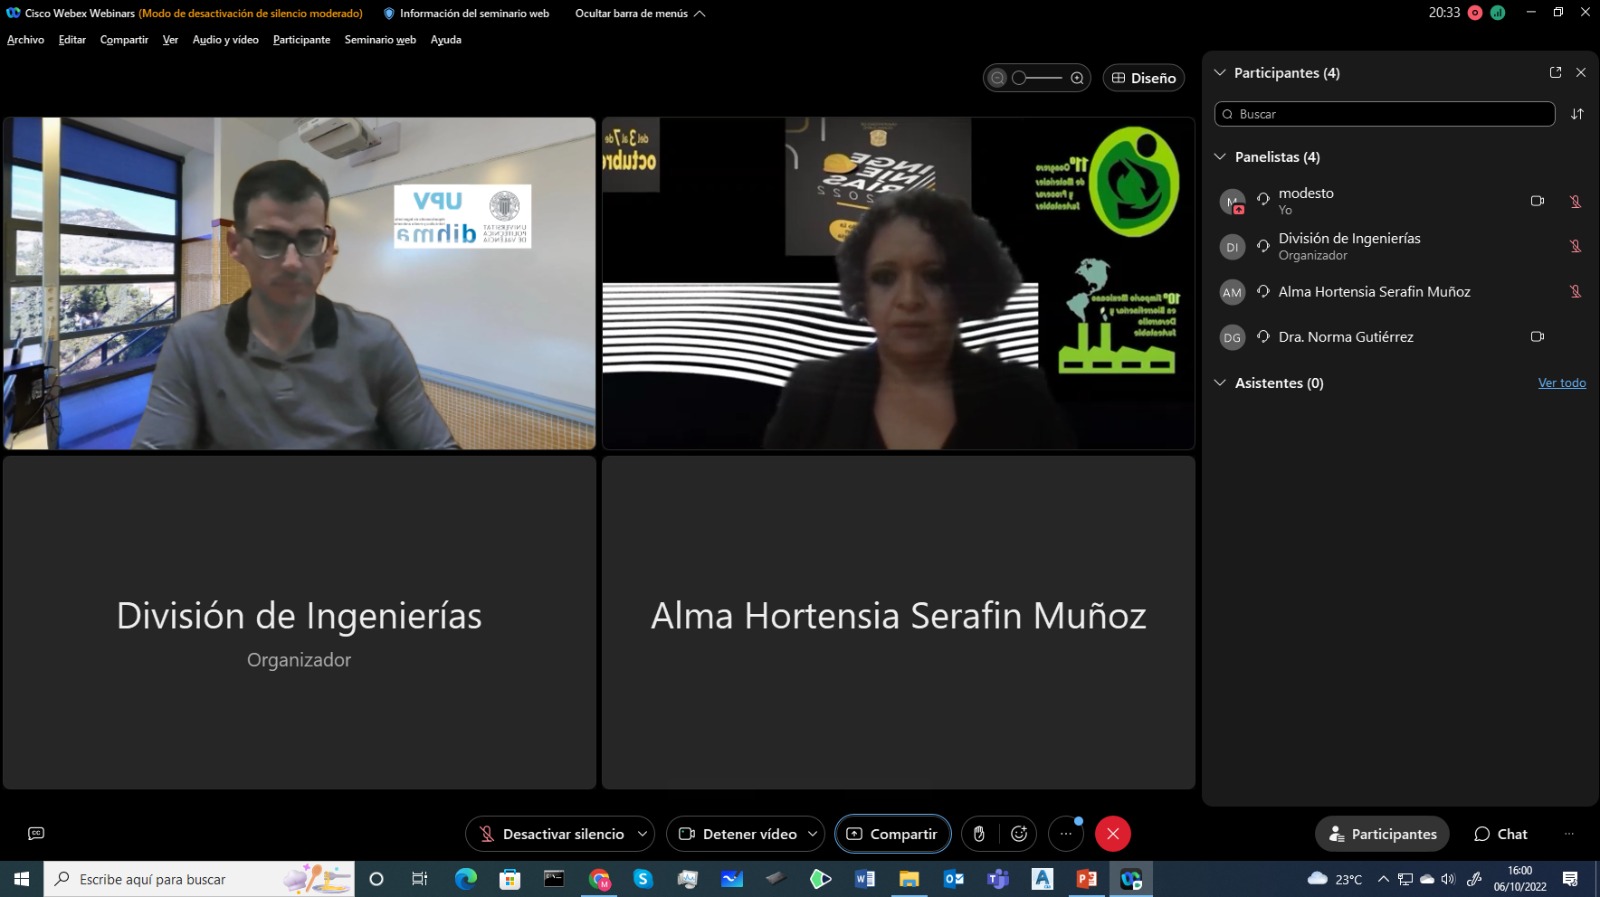This screenshot has height=897, width=1600.
Task: Toggle closed captions icon at the bottom left
Action: [36, 834]
